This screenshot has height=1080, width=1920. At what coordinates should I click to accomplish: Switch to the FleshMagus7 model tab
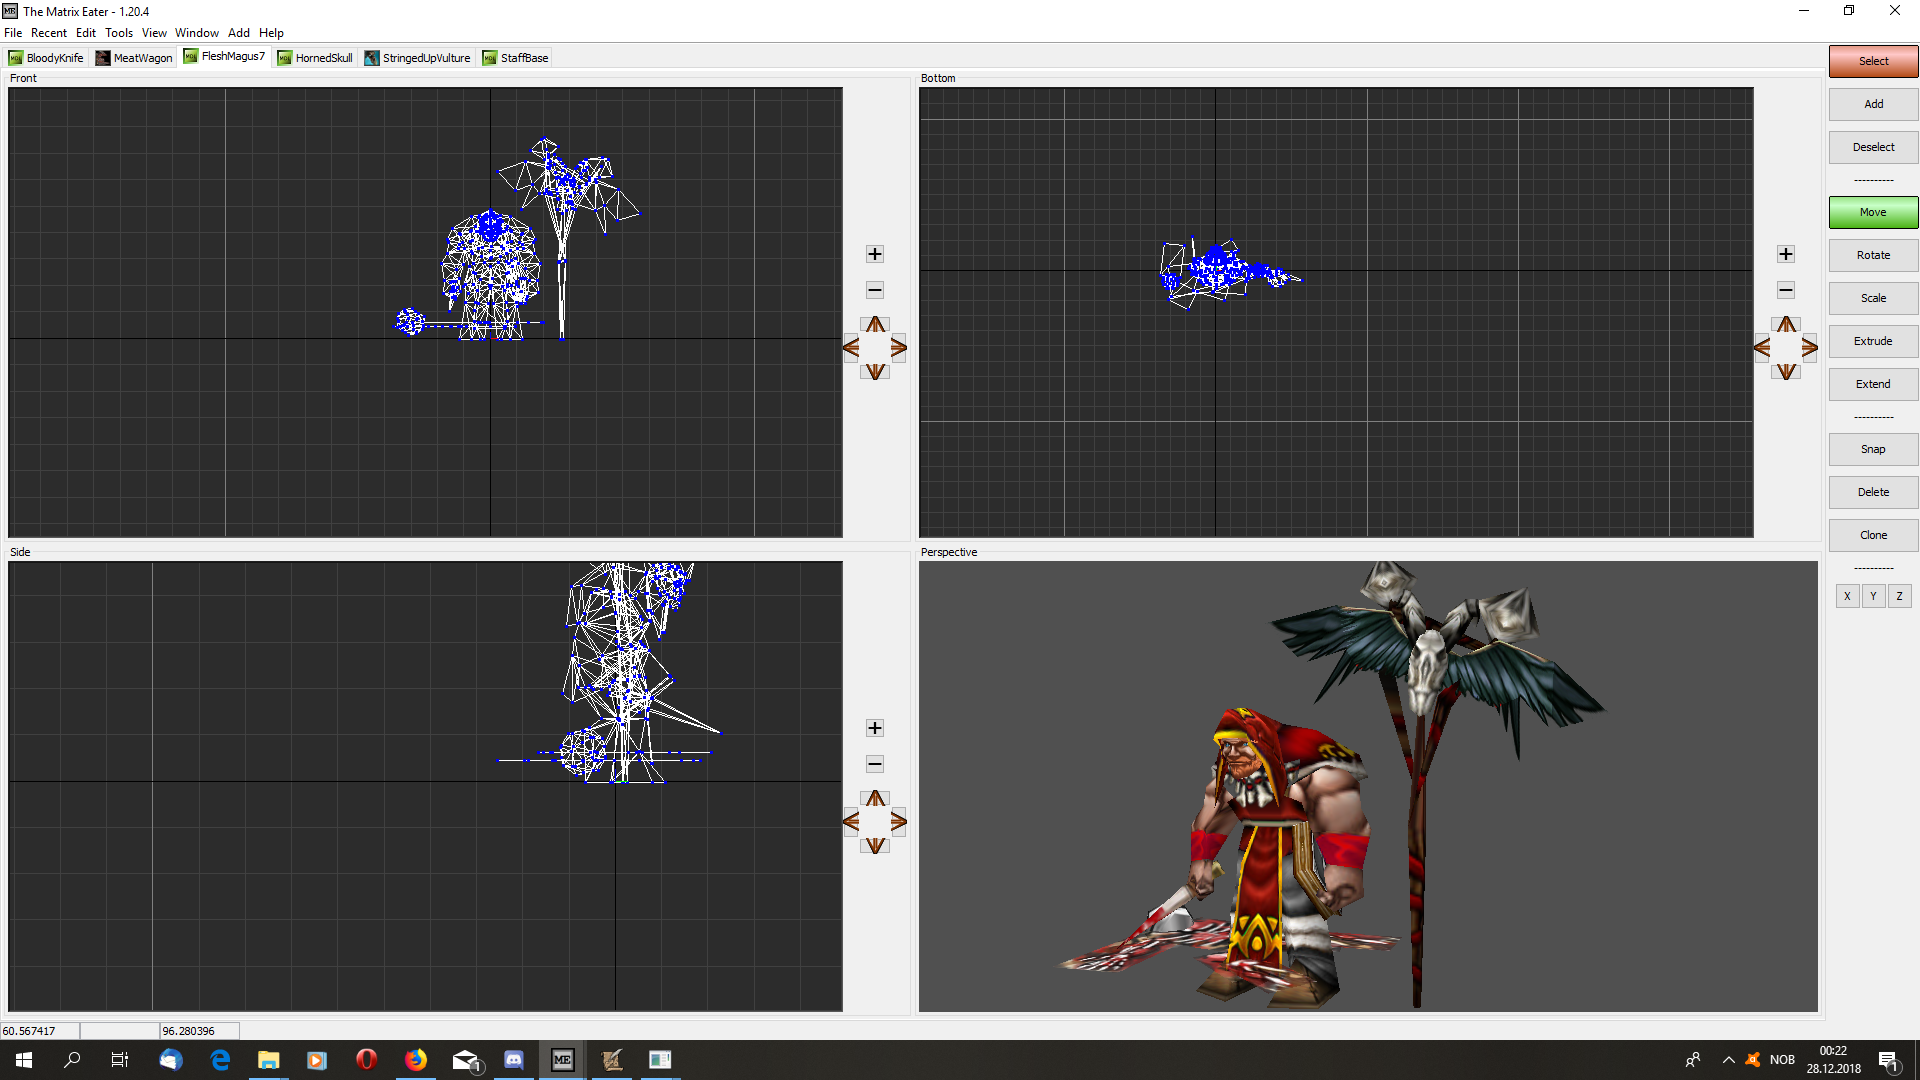(225, 56)
